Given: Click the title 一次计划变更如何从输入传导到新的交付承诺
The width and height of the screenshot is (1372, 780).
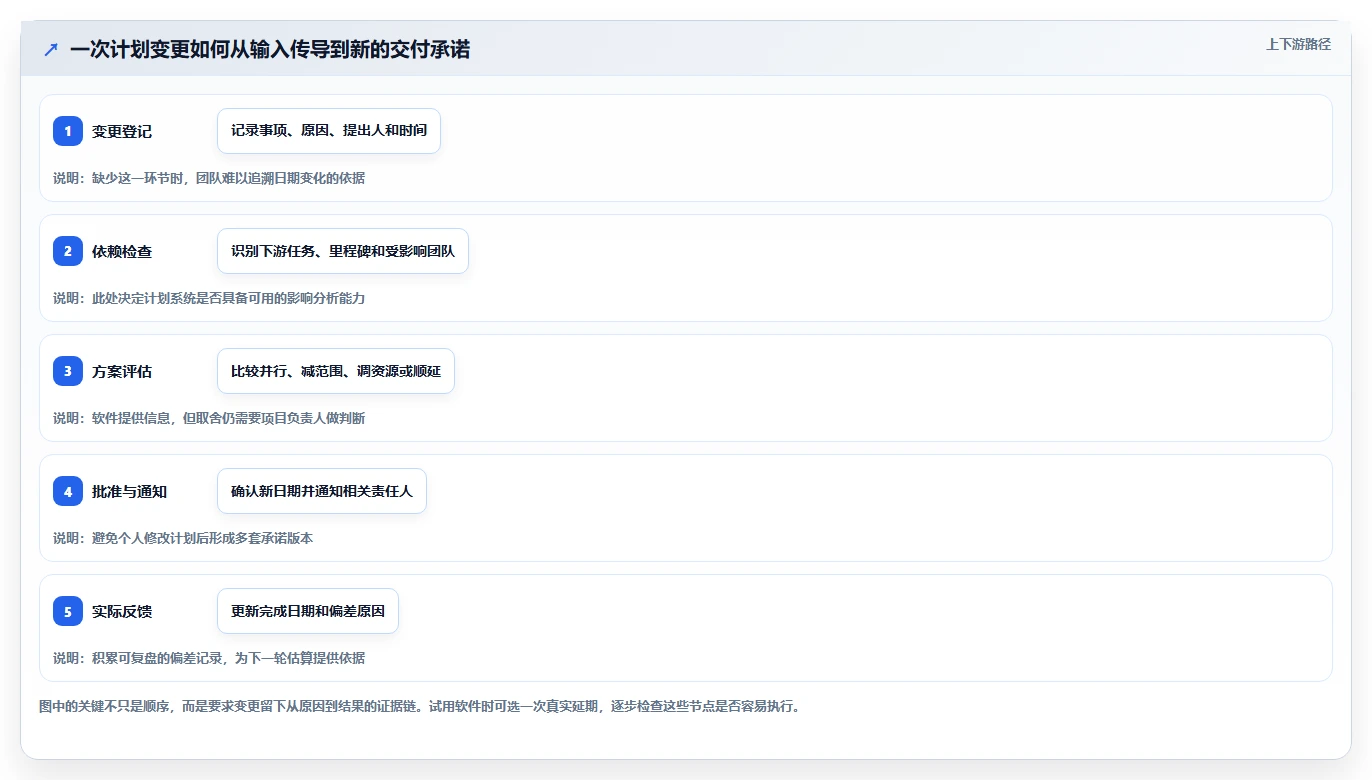Looking at the screenshot, I should click(x=270, y=49).
